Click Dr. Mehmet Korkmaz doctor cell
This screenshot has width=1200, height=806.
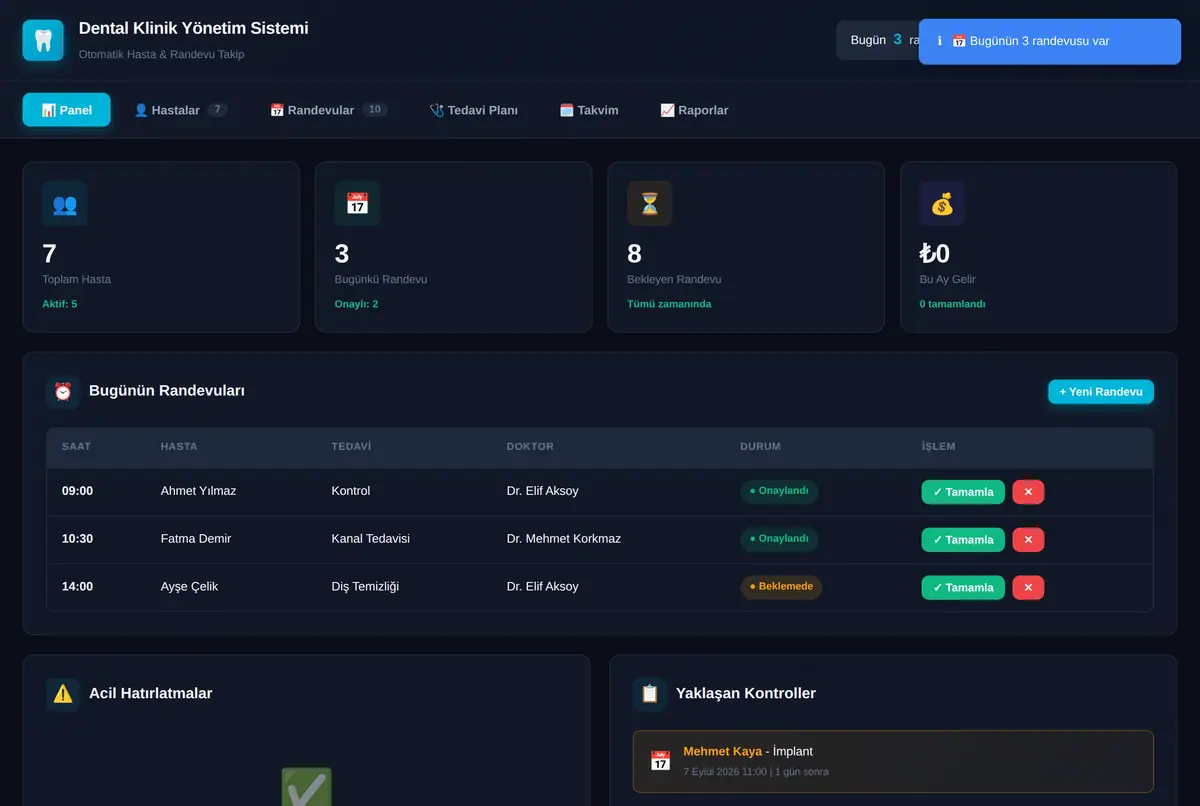(564, 539)
